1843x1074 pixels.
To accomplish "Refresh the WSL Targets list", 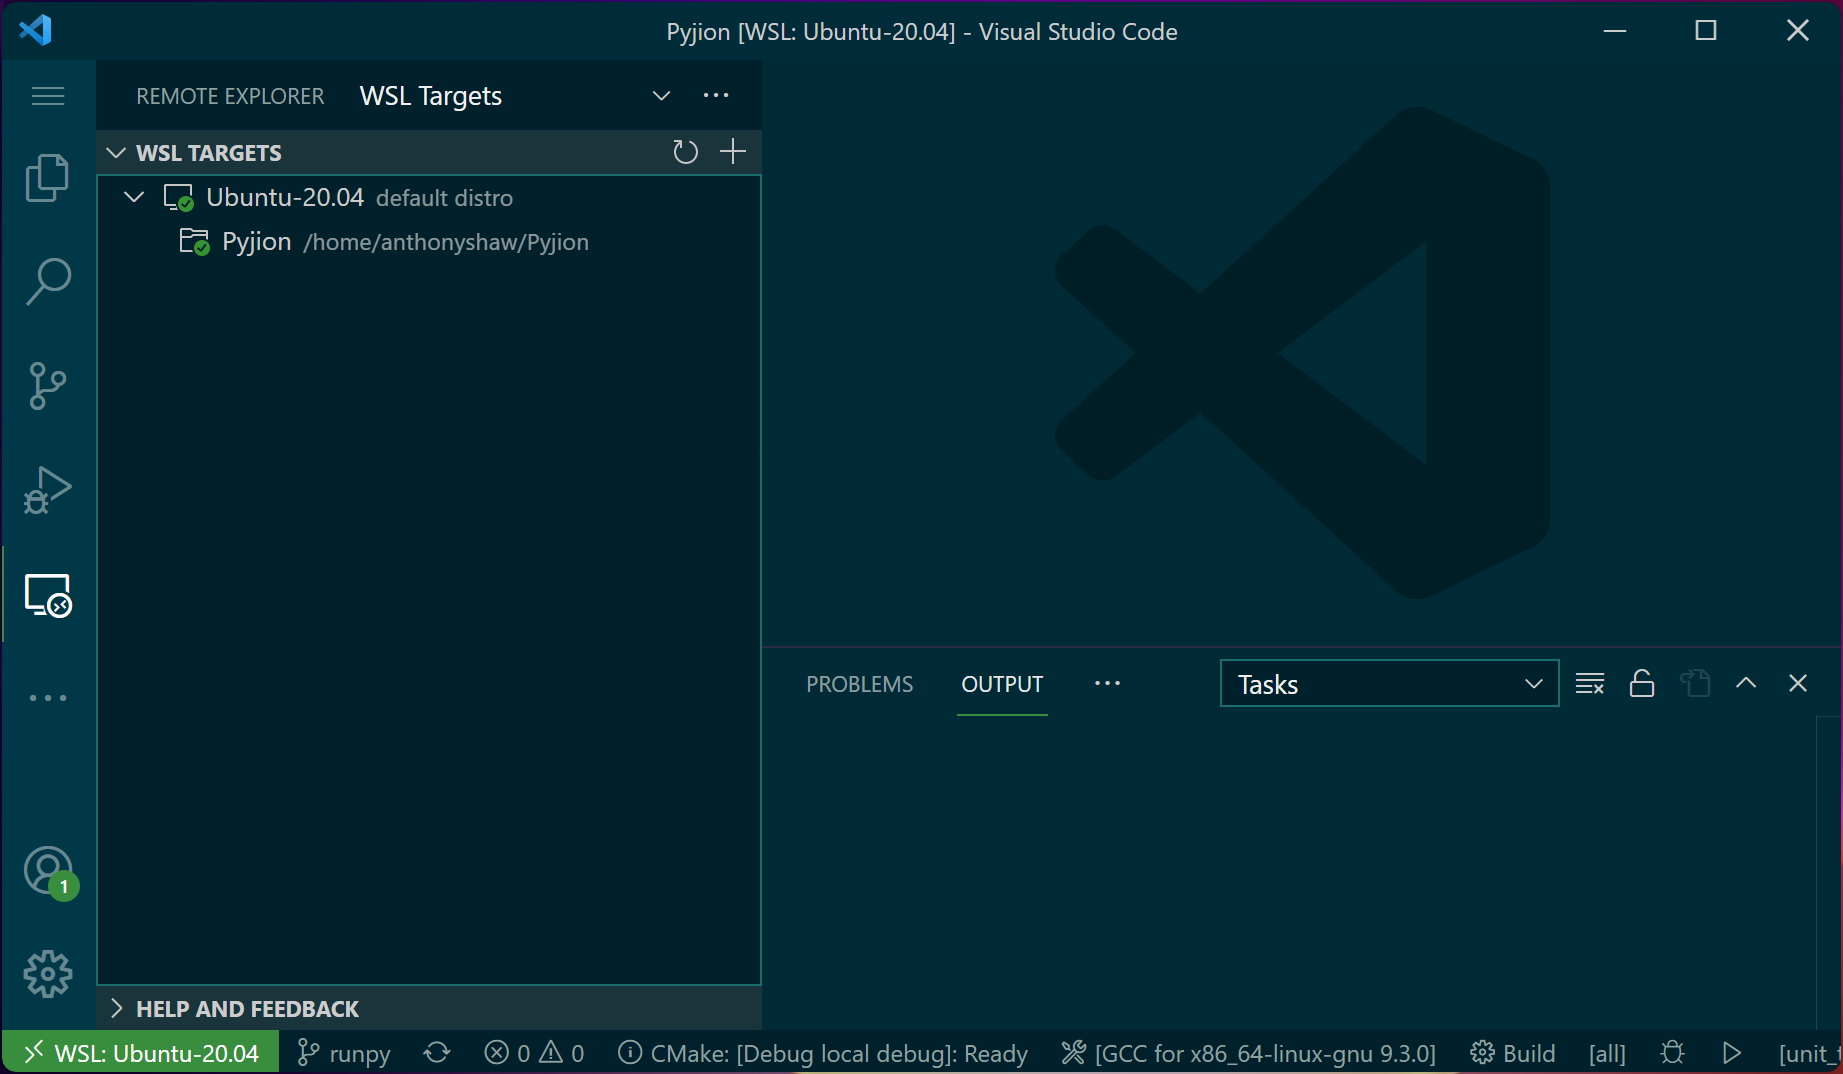I will pyautogui.click(x=685, y=152).
